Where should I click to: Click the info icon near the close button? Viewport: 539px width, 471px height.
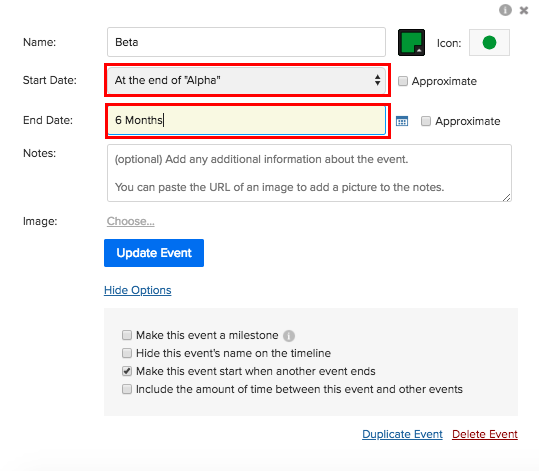coord(505,10)
